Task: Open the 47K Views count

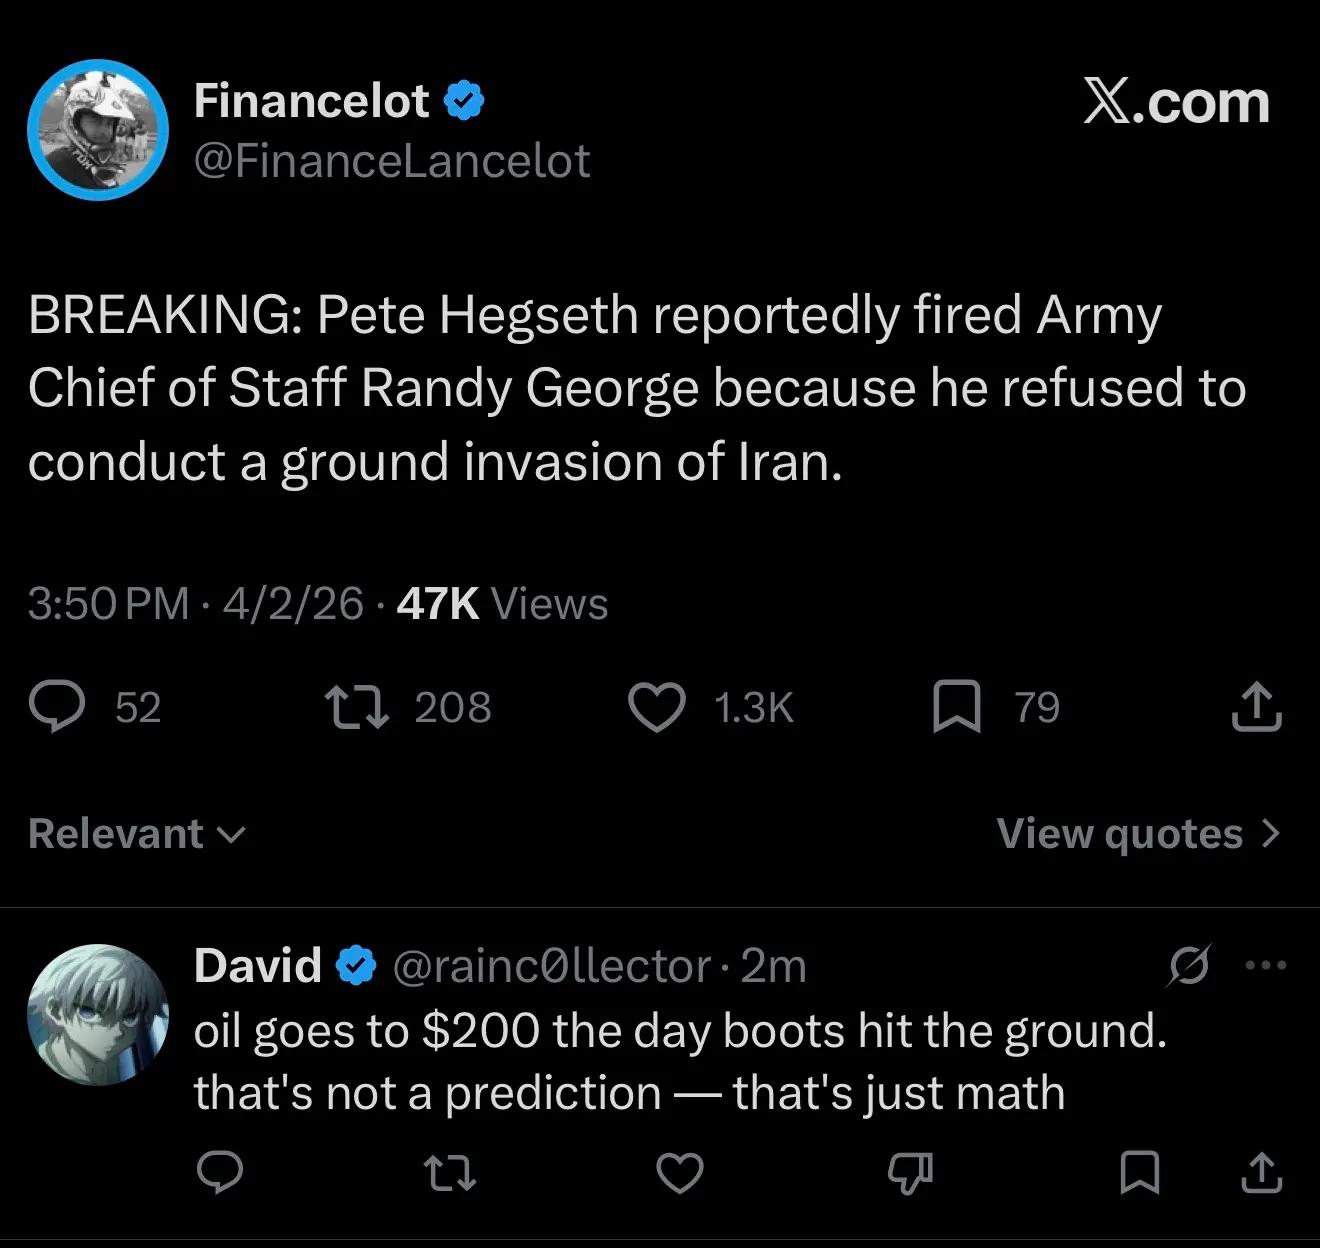Action: click(x=502, y=604)
